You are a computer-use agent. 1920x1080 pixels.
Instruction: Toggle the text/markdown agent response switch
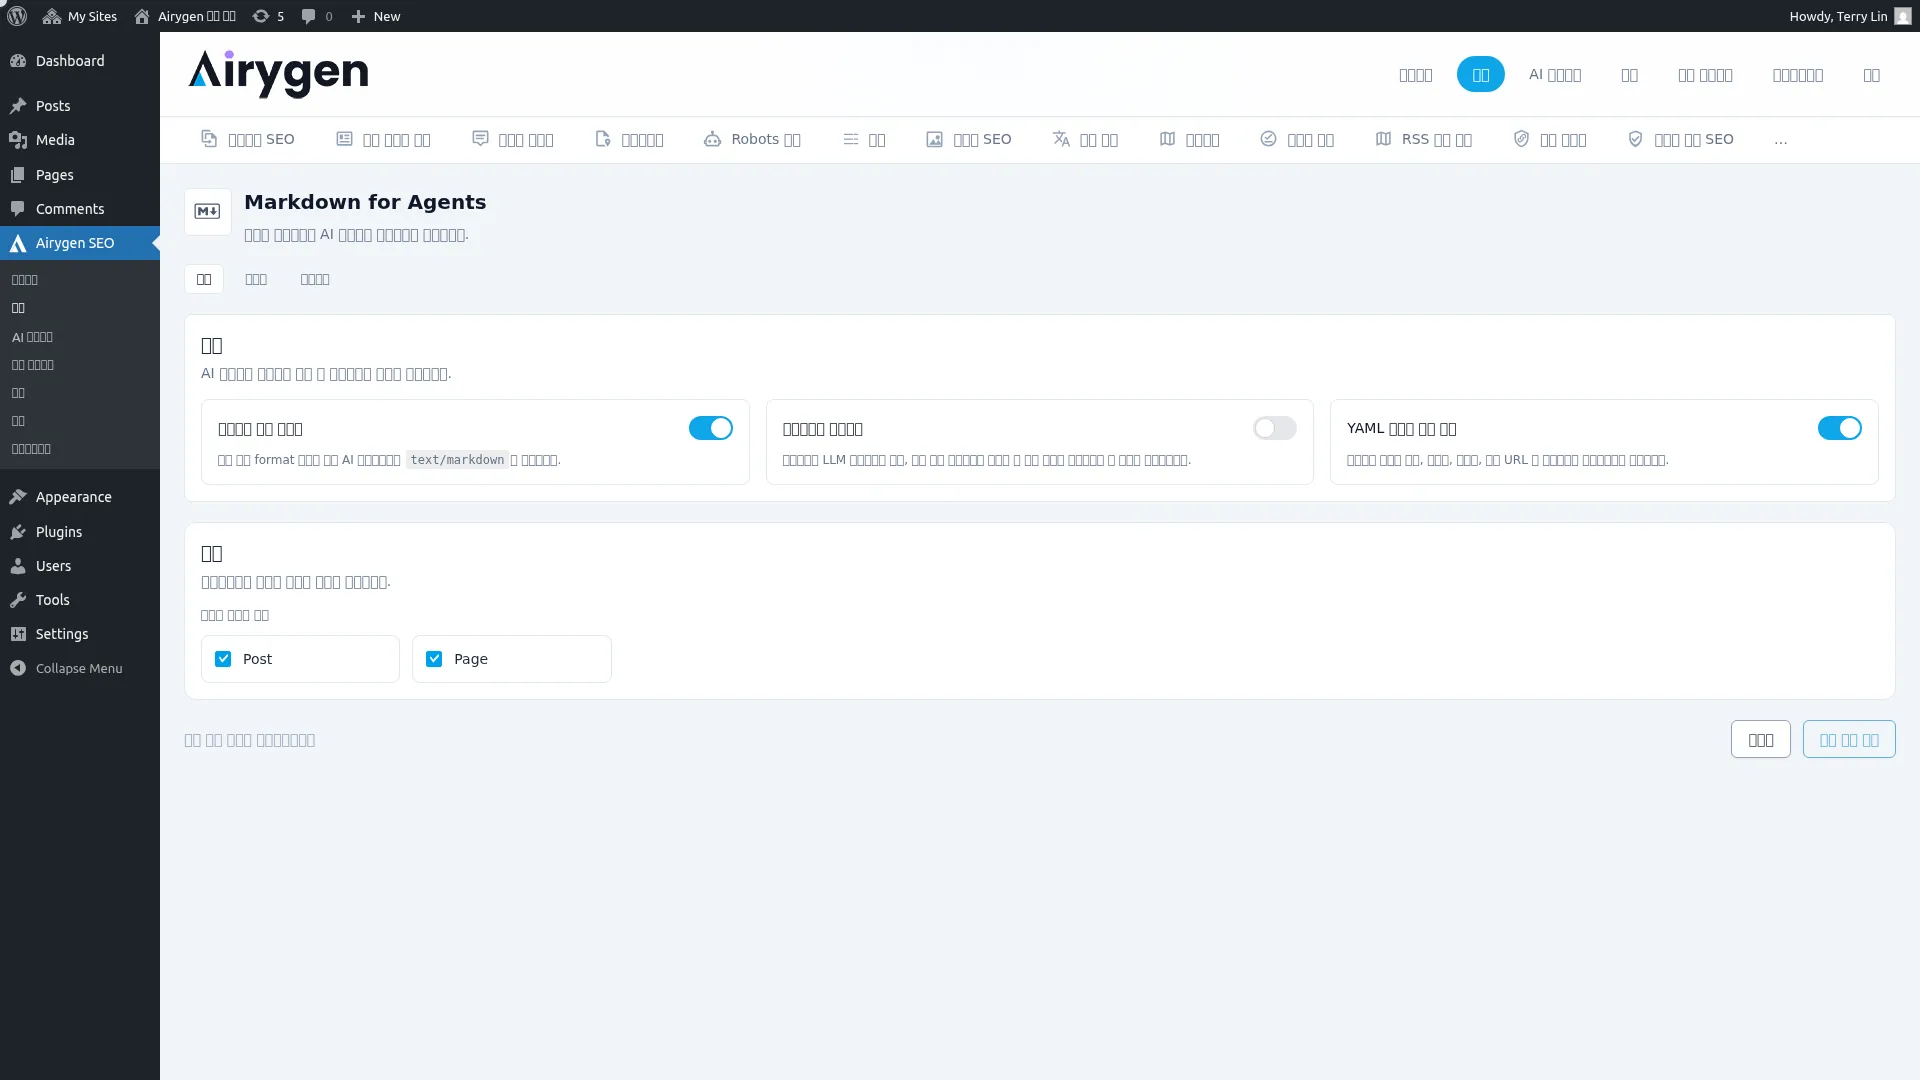click(x=711, y=428)
